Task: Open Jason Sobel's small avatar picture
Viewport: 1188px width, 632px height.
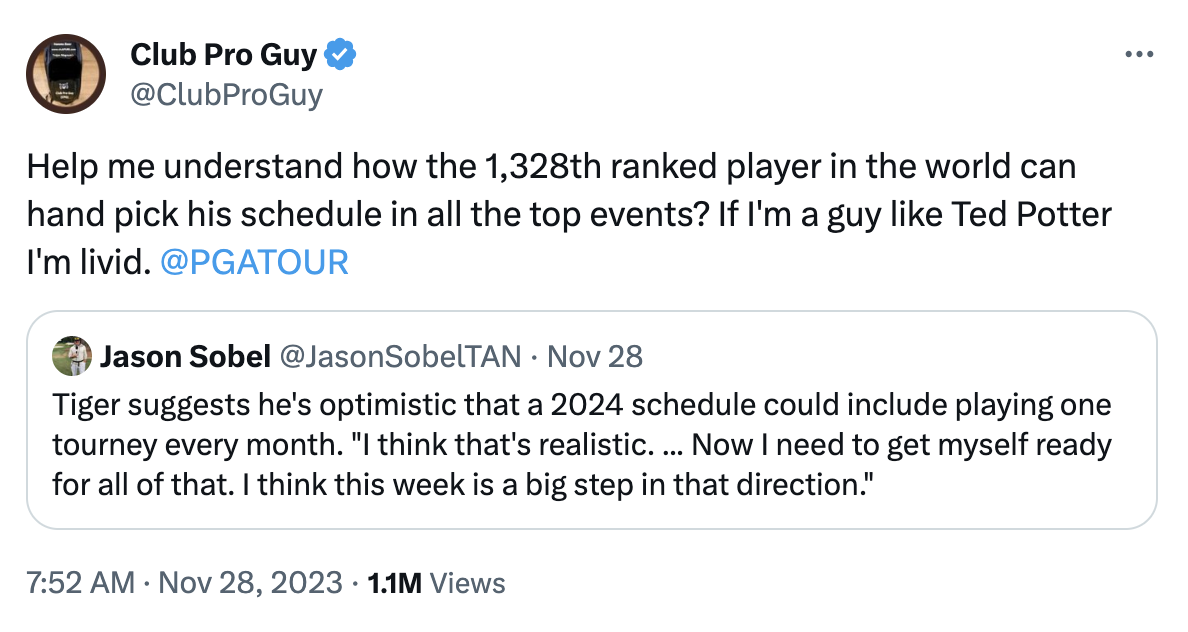Action: pyautogui.click(x=72, y=356)
